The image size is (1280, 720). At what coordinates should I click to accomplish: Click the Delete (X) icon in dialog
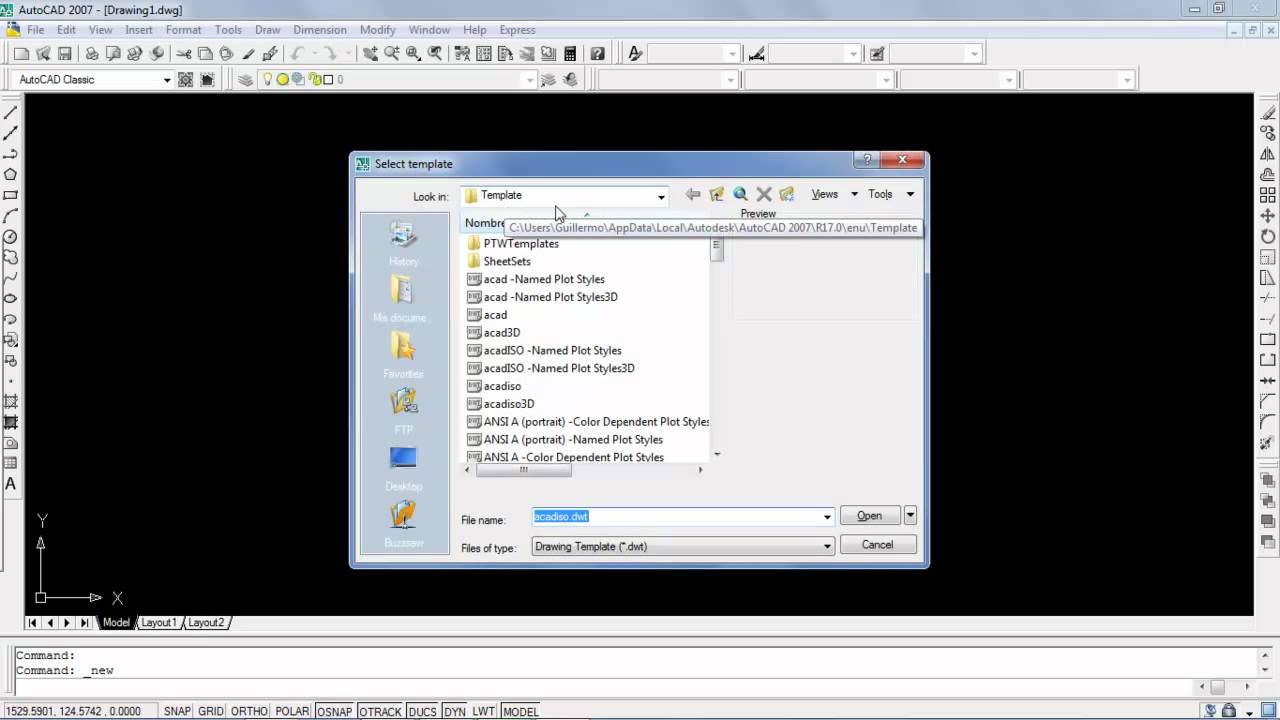(x=764, y=194)
